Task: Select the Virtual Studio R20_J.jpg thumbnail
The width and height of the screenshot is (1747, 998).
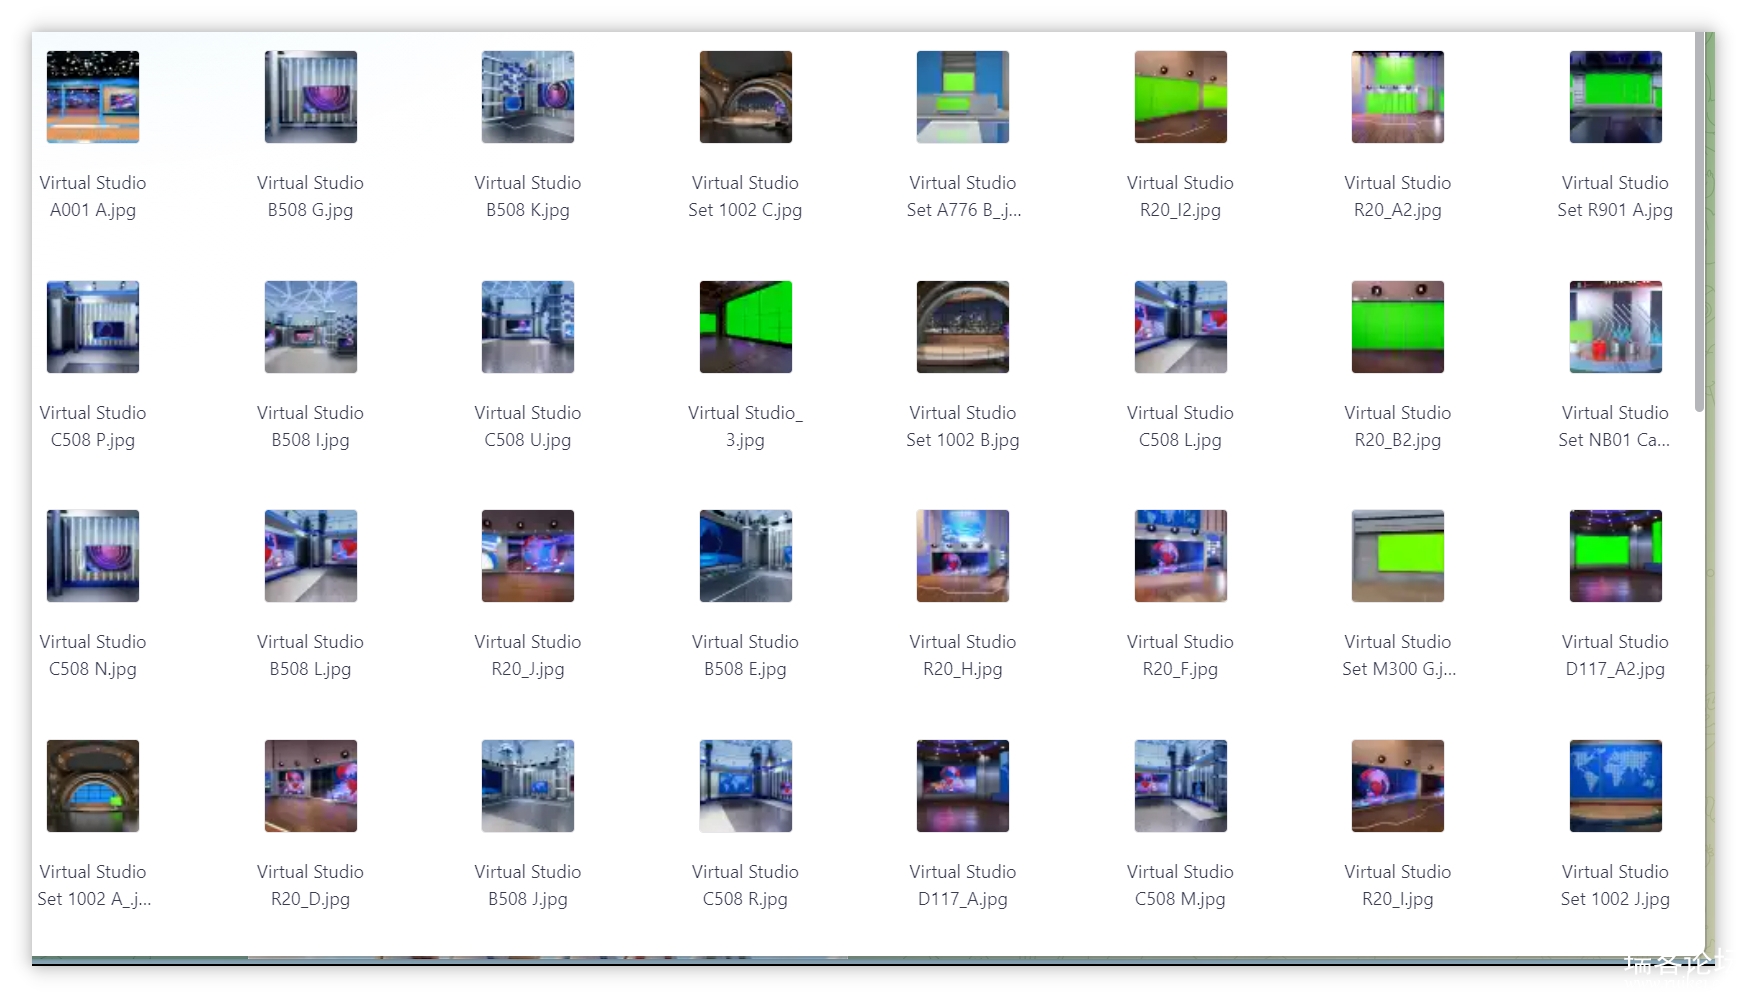Action: click(x=528, y=556)
